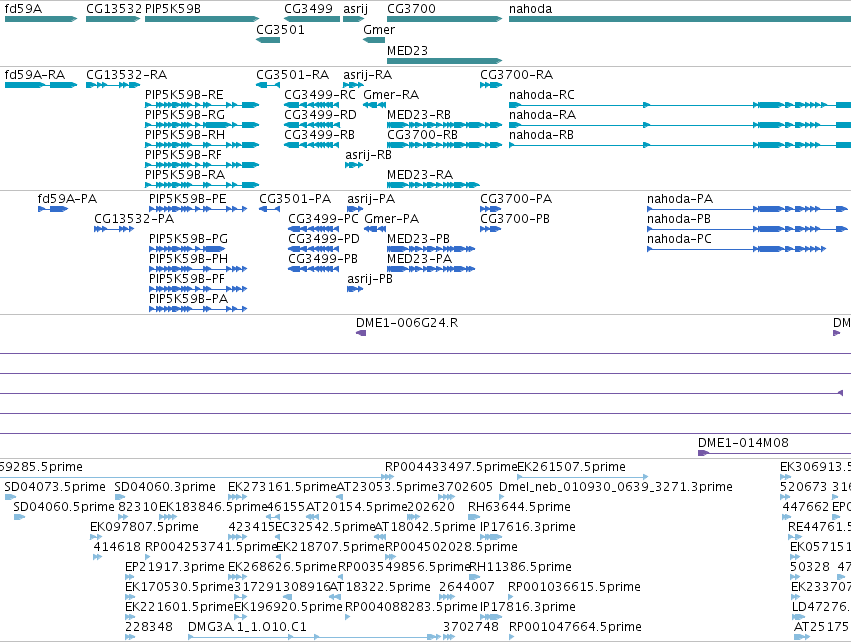
Task: Select transcript asrij-RA
Action: click(367, 75)
